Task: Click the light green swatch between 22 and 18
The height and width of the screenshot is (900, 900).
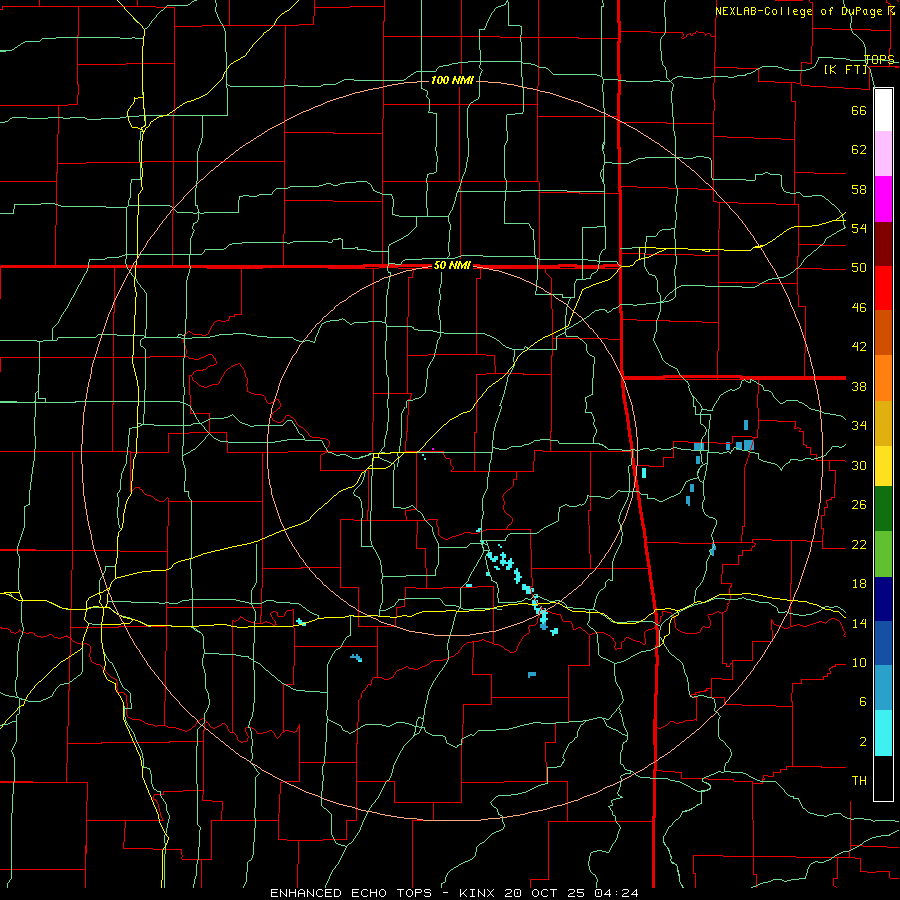Action: (883, 554)
